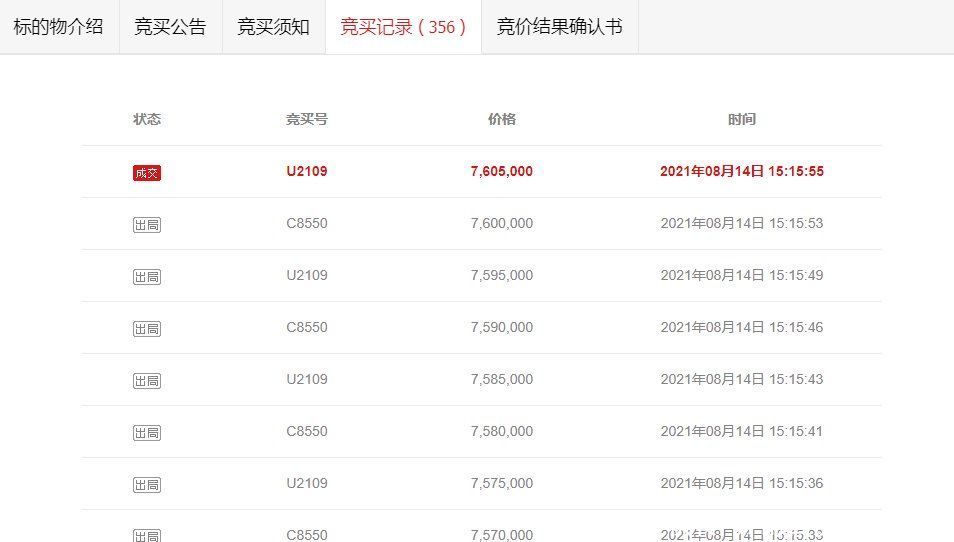
Task: Select the timestamp ending 15:15:36
Action: tap(742, 483)
